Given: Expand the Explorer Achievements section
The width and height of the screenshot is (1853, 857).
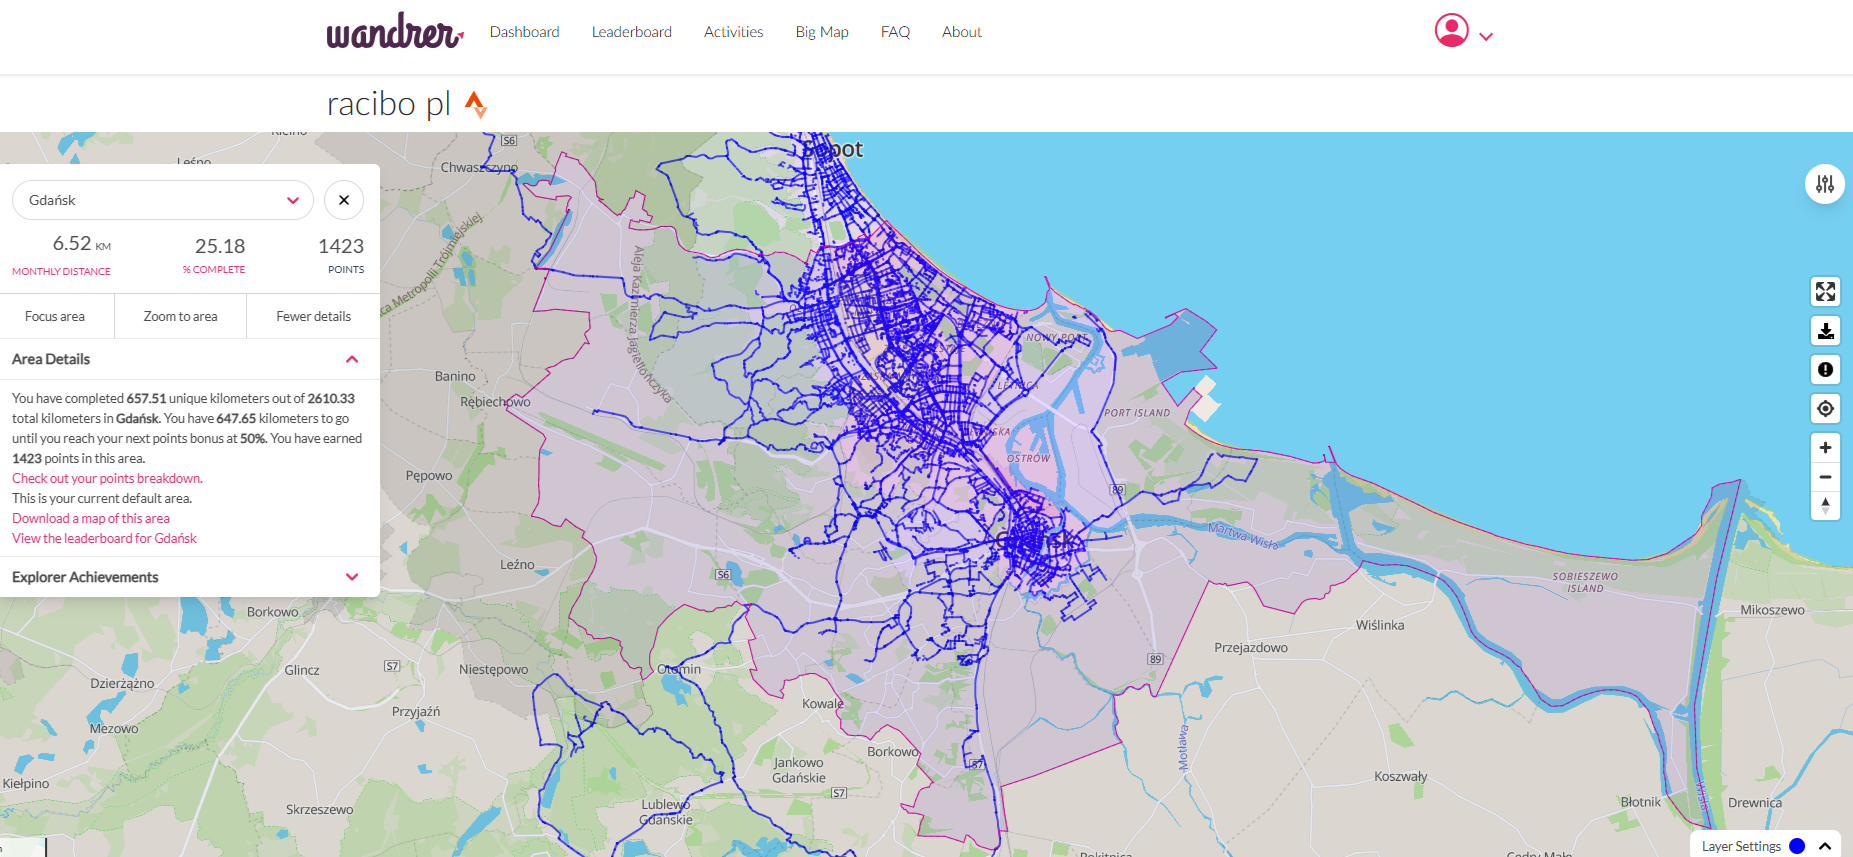Looking at the screenshot, I should (352, 577).
